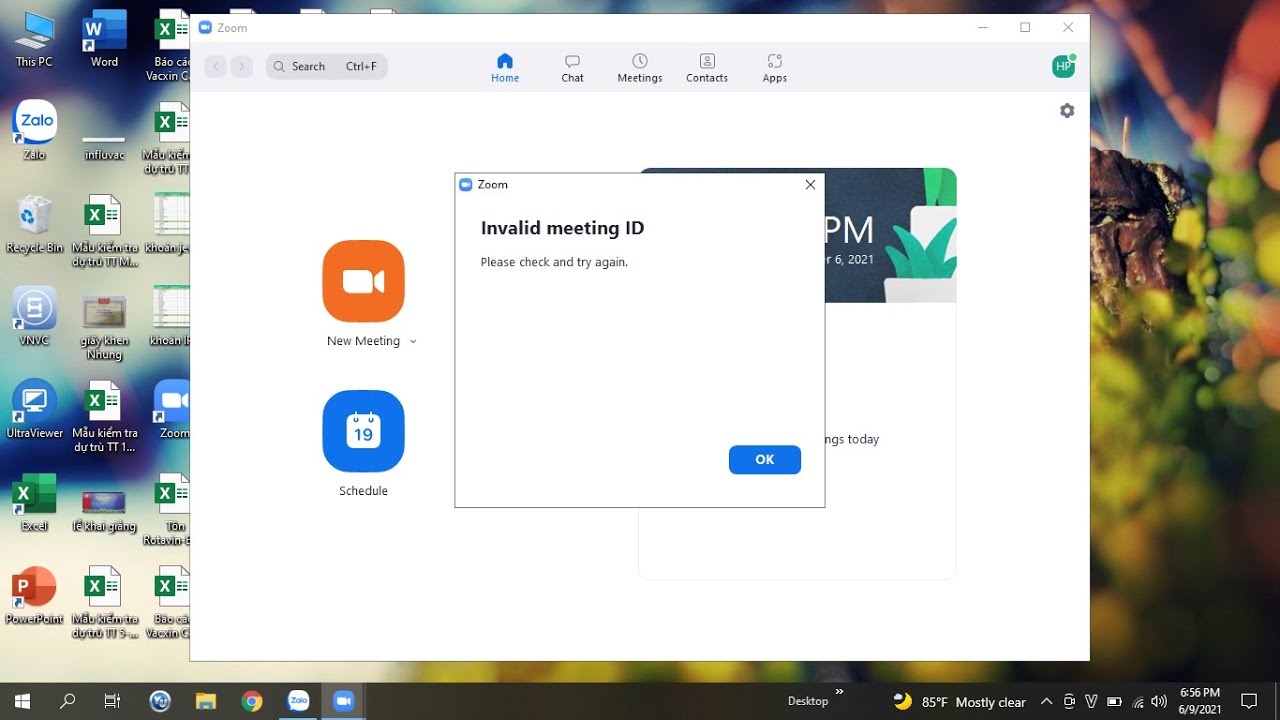
Task: Open the Zoom desktop shortcut
Action: [x=174, y=409]
